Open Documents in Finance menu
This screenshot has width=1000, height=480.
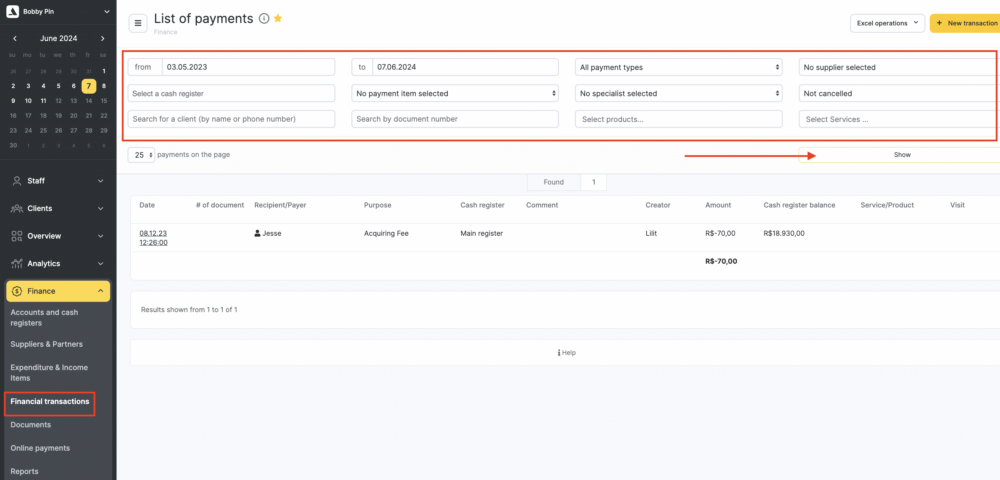pos(31,425)
